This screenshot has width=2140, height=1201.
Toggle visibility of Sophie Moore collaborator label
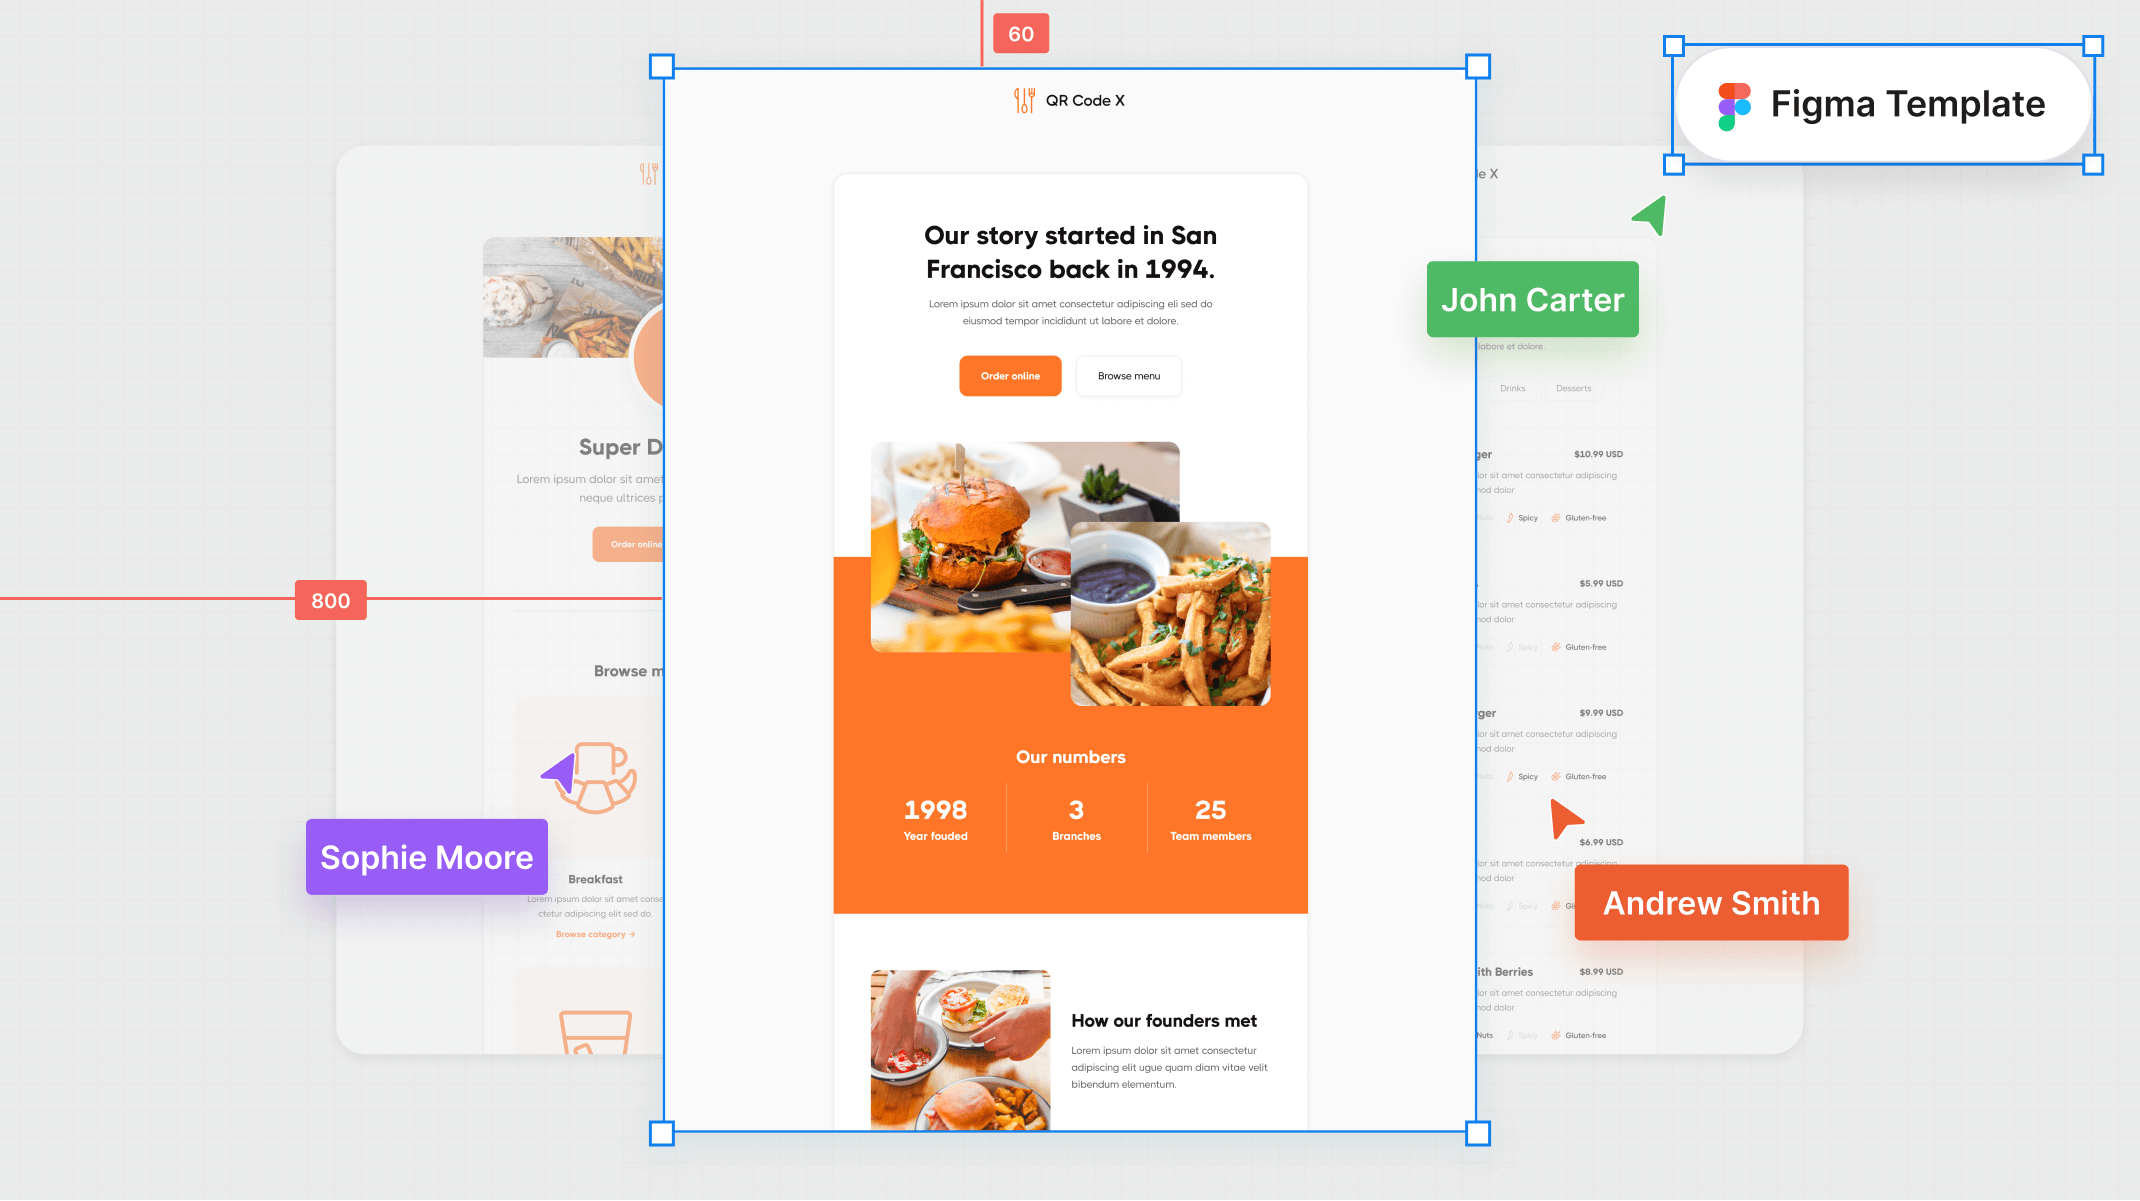click(426, 857)
